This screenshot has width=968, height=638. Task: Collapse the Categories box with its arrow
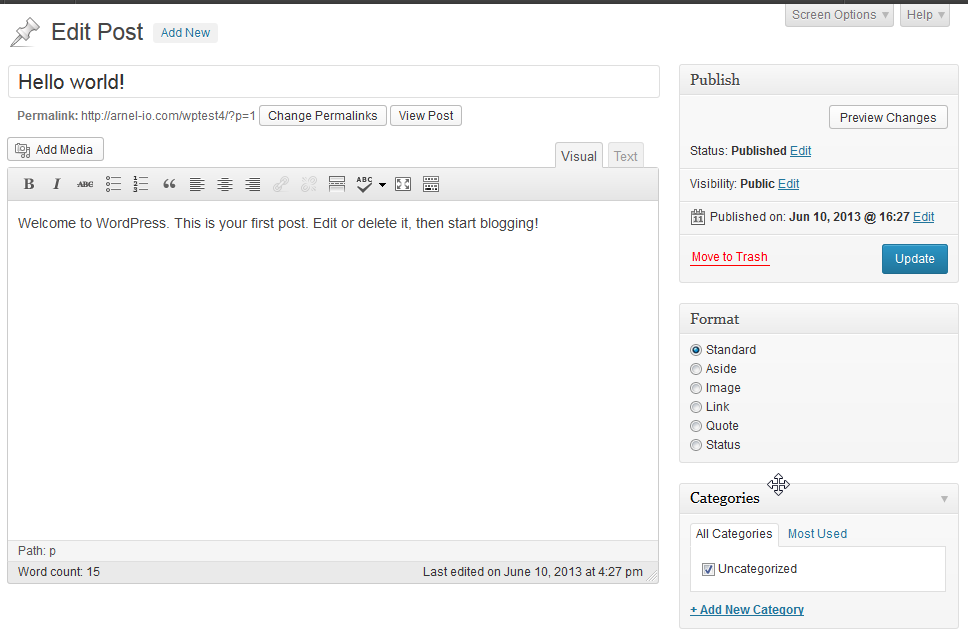click(945, 498)
